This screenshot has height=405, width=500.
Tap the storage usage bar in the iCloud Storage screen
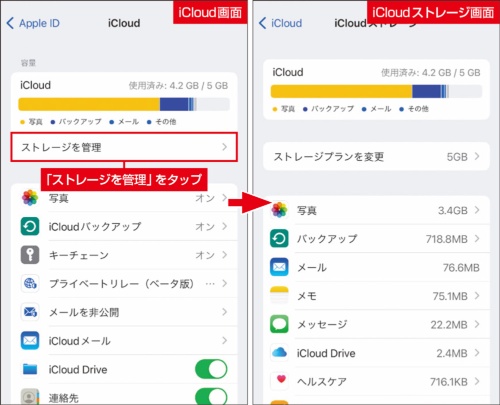coord(376,91)
